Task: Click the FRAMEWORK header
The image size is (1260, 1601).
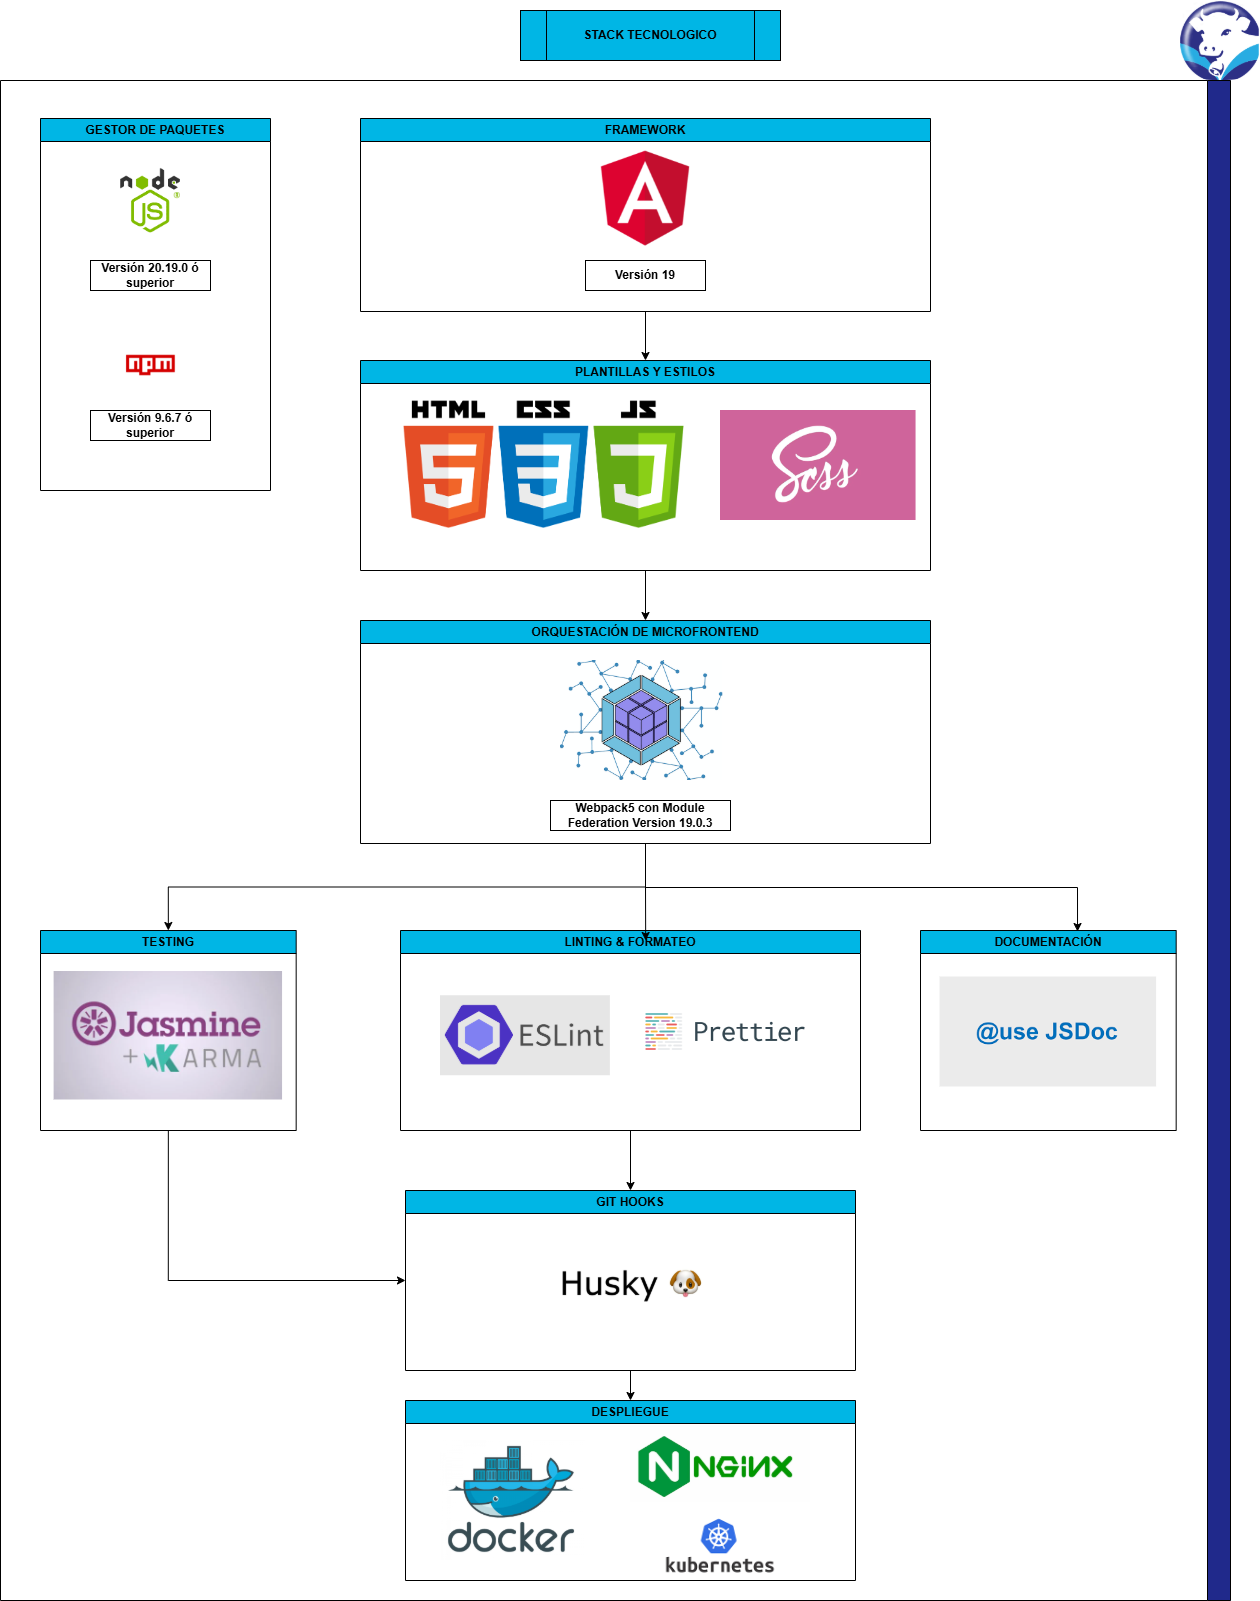Action: [645, 130]
